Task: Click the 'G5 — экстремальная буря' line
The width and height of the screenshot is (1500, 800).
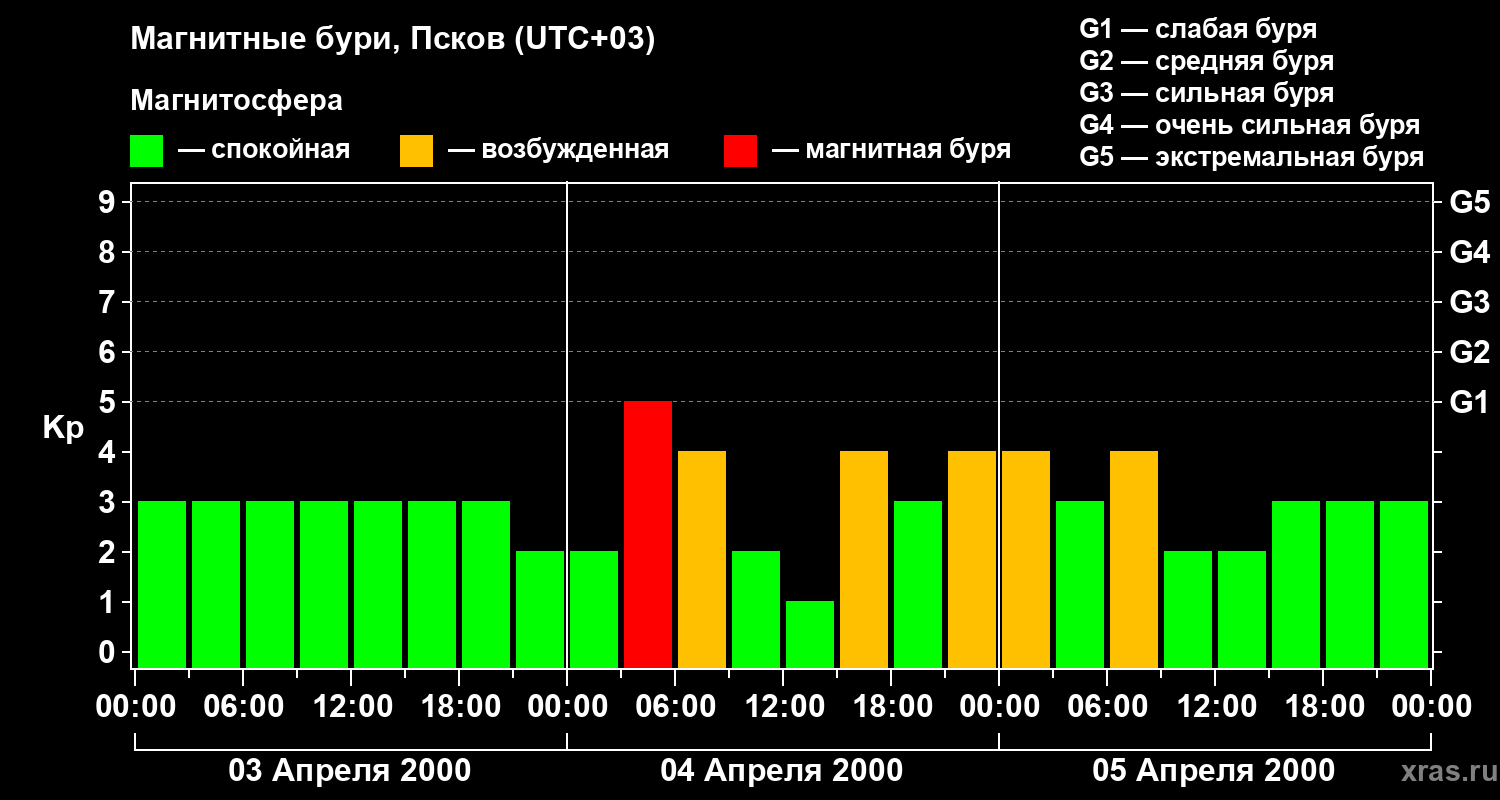Action: tap(1252, 157)
